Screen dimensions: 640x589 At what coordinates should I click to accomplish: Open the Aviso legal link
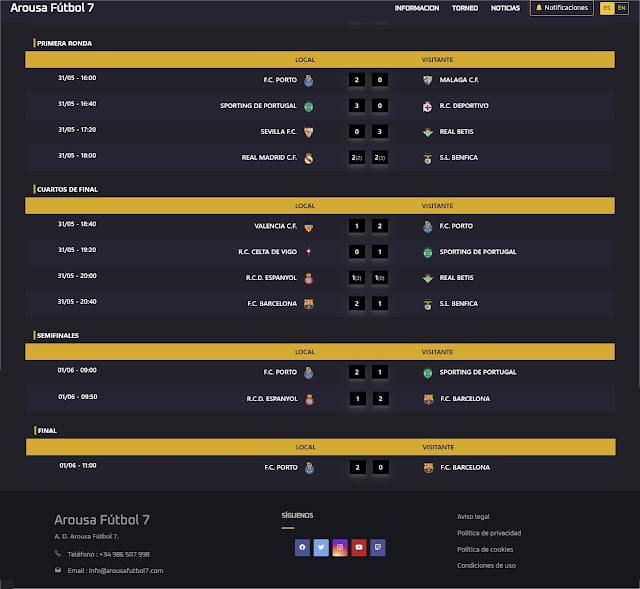[x=473, y=517]
